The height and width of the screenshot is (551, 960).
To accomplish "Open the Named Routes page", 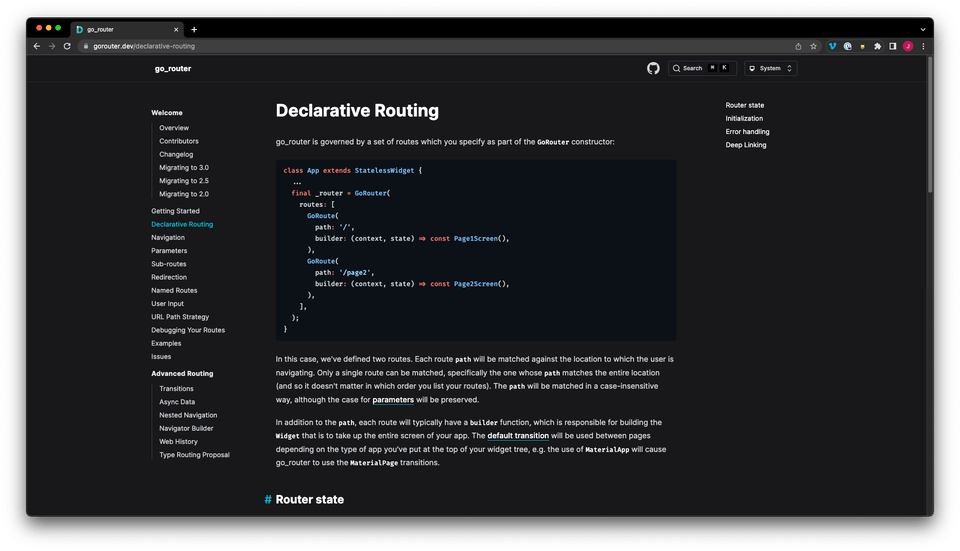I will click(x=174, y=291).
